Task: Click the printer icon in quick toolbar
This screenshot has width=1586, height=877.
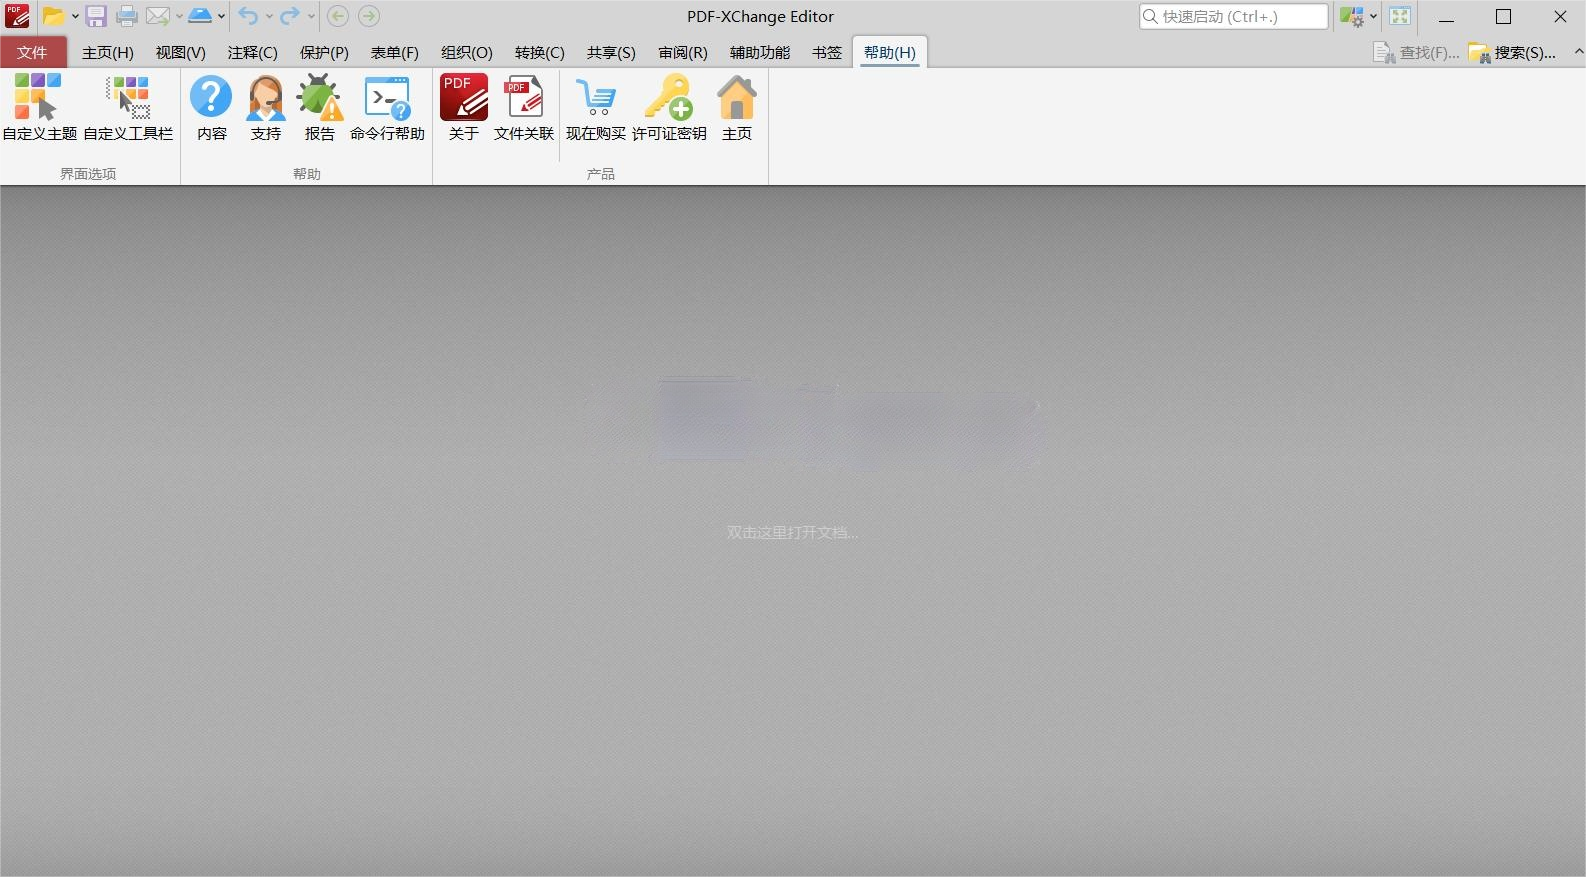Action: pos(127,16)
